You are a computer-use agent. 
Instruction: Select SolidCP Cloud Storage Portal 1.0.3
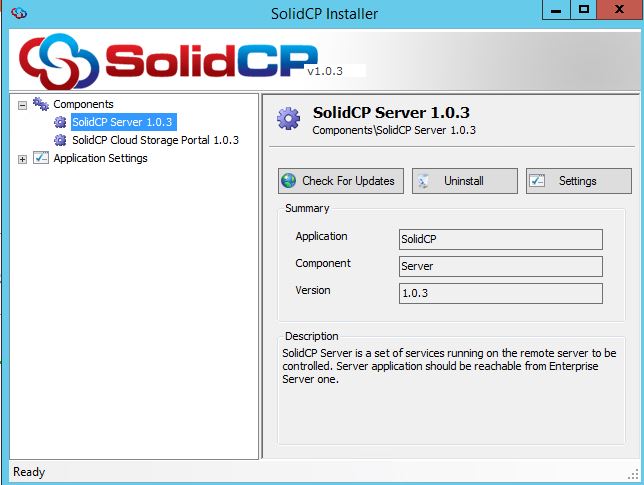(155, 140)
